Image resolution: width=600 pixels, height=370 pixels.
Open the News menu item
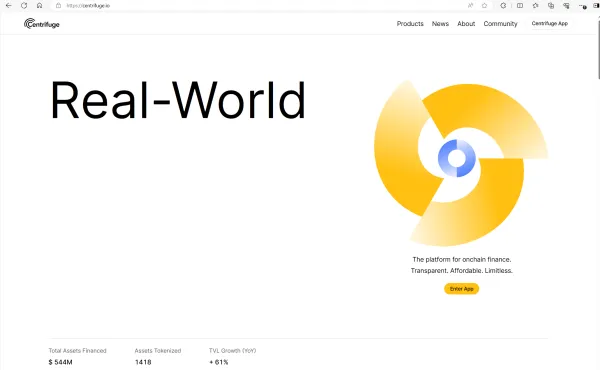point(440,24)
